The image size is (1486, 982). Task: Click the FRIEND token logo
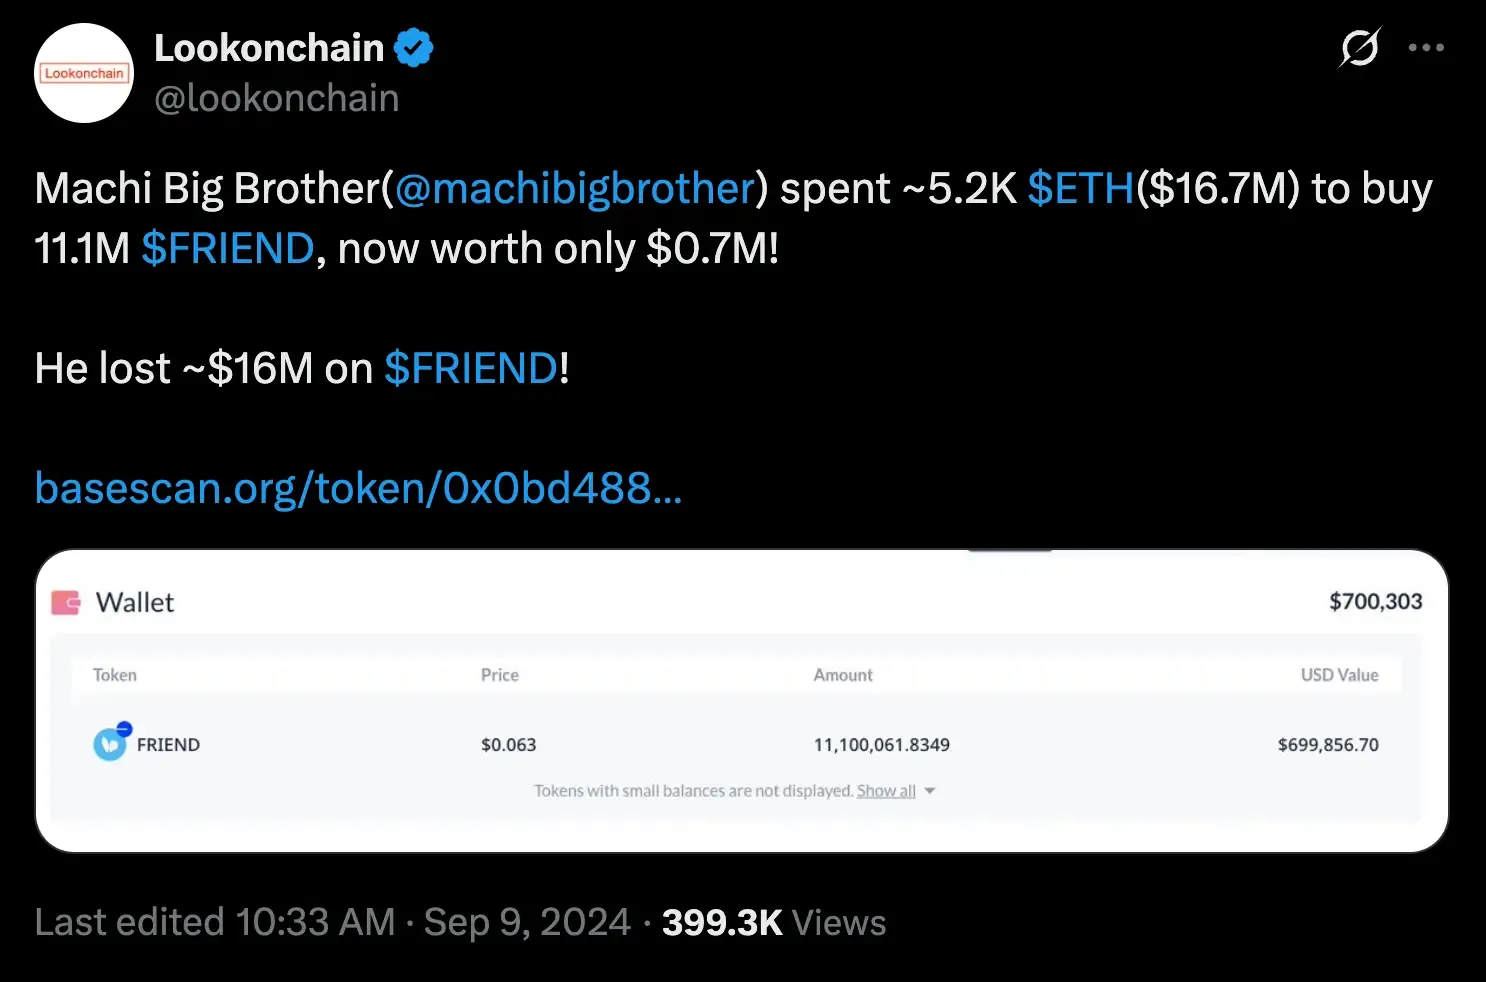110,744
